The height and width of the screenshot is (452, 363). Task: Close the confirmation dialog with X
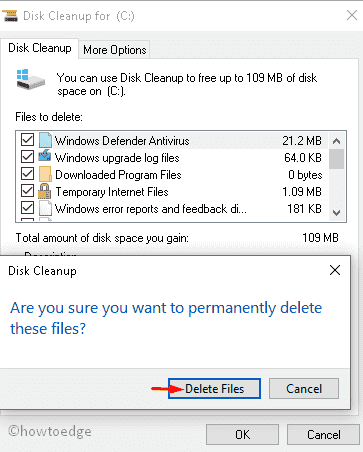click(x=335, y=270)
